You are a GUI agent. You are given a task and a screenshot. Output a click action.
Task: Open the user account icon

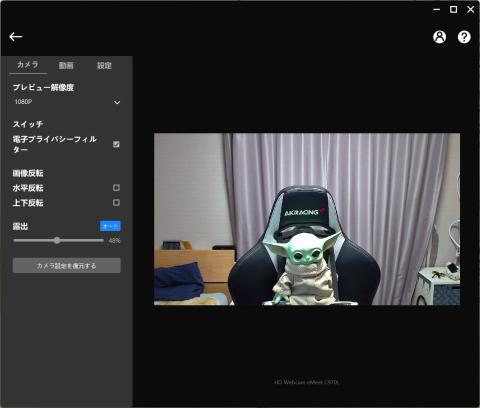(x=439, y=37)
